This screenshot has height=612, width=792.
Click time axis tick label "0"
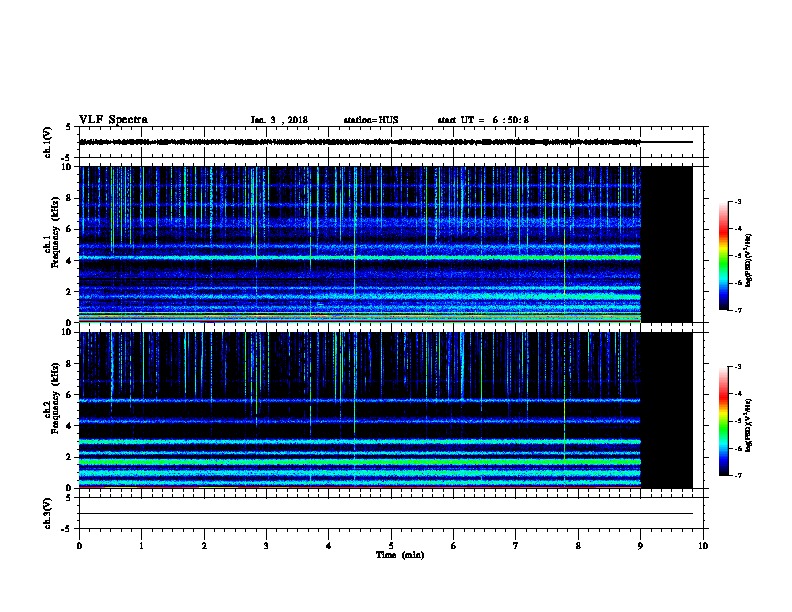79,545
